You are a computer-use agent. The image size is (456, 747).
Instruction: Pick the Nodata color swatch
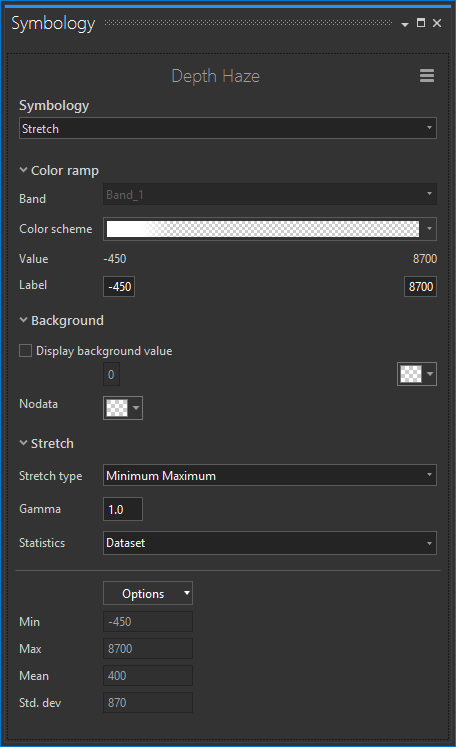click(x=123, y=408)
